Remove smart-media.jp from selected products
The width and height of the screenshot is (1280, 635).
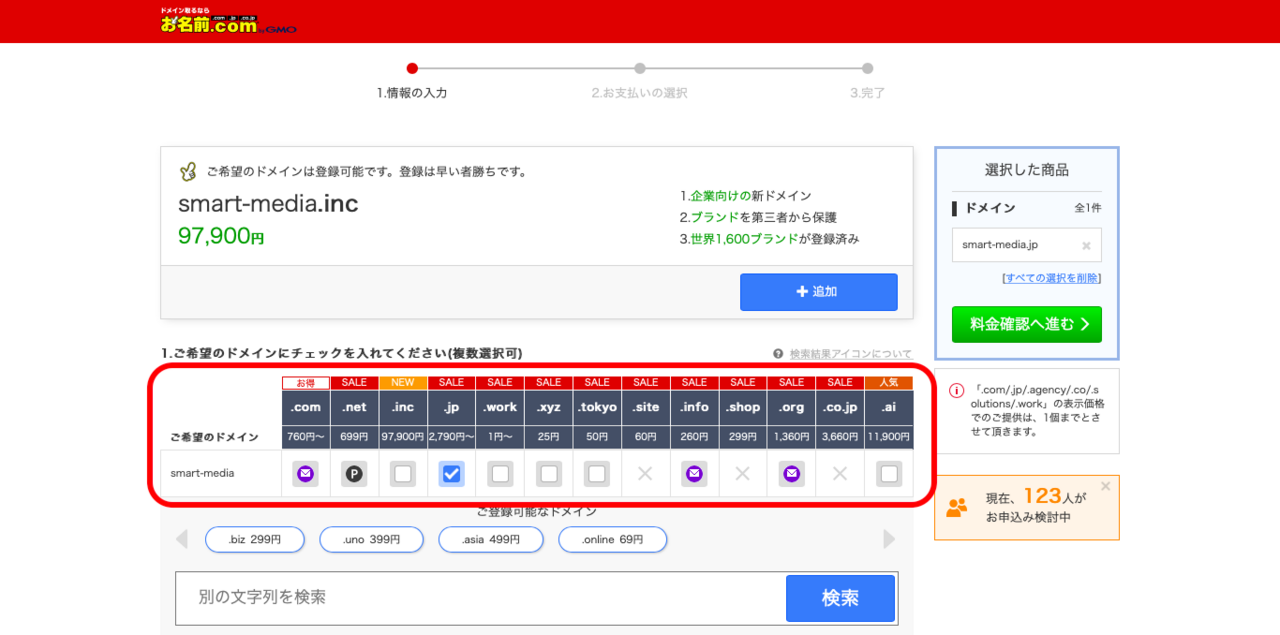(1086, 245)
